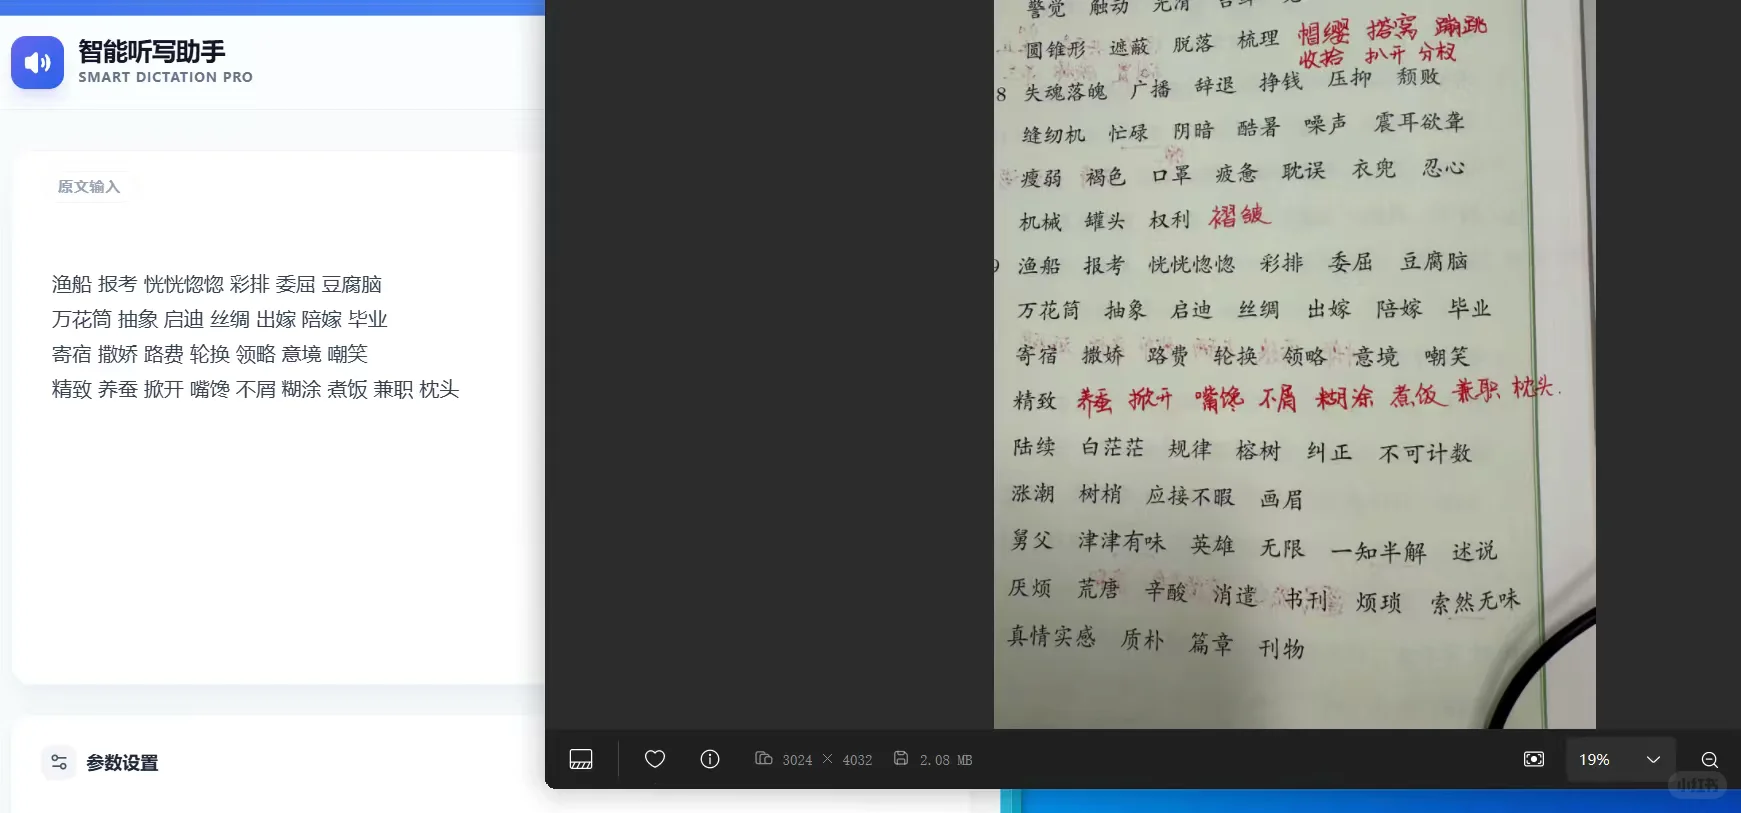Viewport: 1741px width, 813px height.
Task: Click the 参数设置 section heading
Action: pos(122,763)
